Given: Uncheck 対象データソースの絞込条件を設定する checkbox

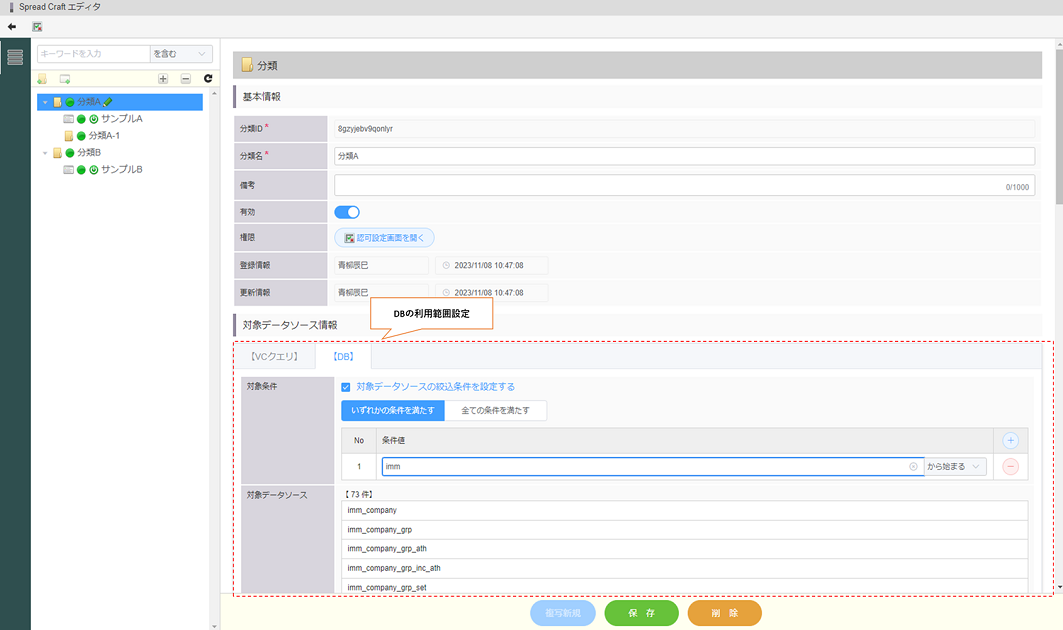Looking at the screenshot, I should click(x=346, y=386).
